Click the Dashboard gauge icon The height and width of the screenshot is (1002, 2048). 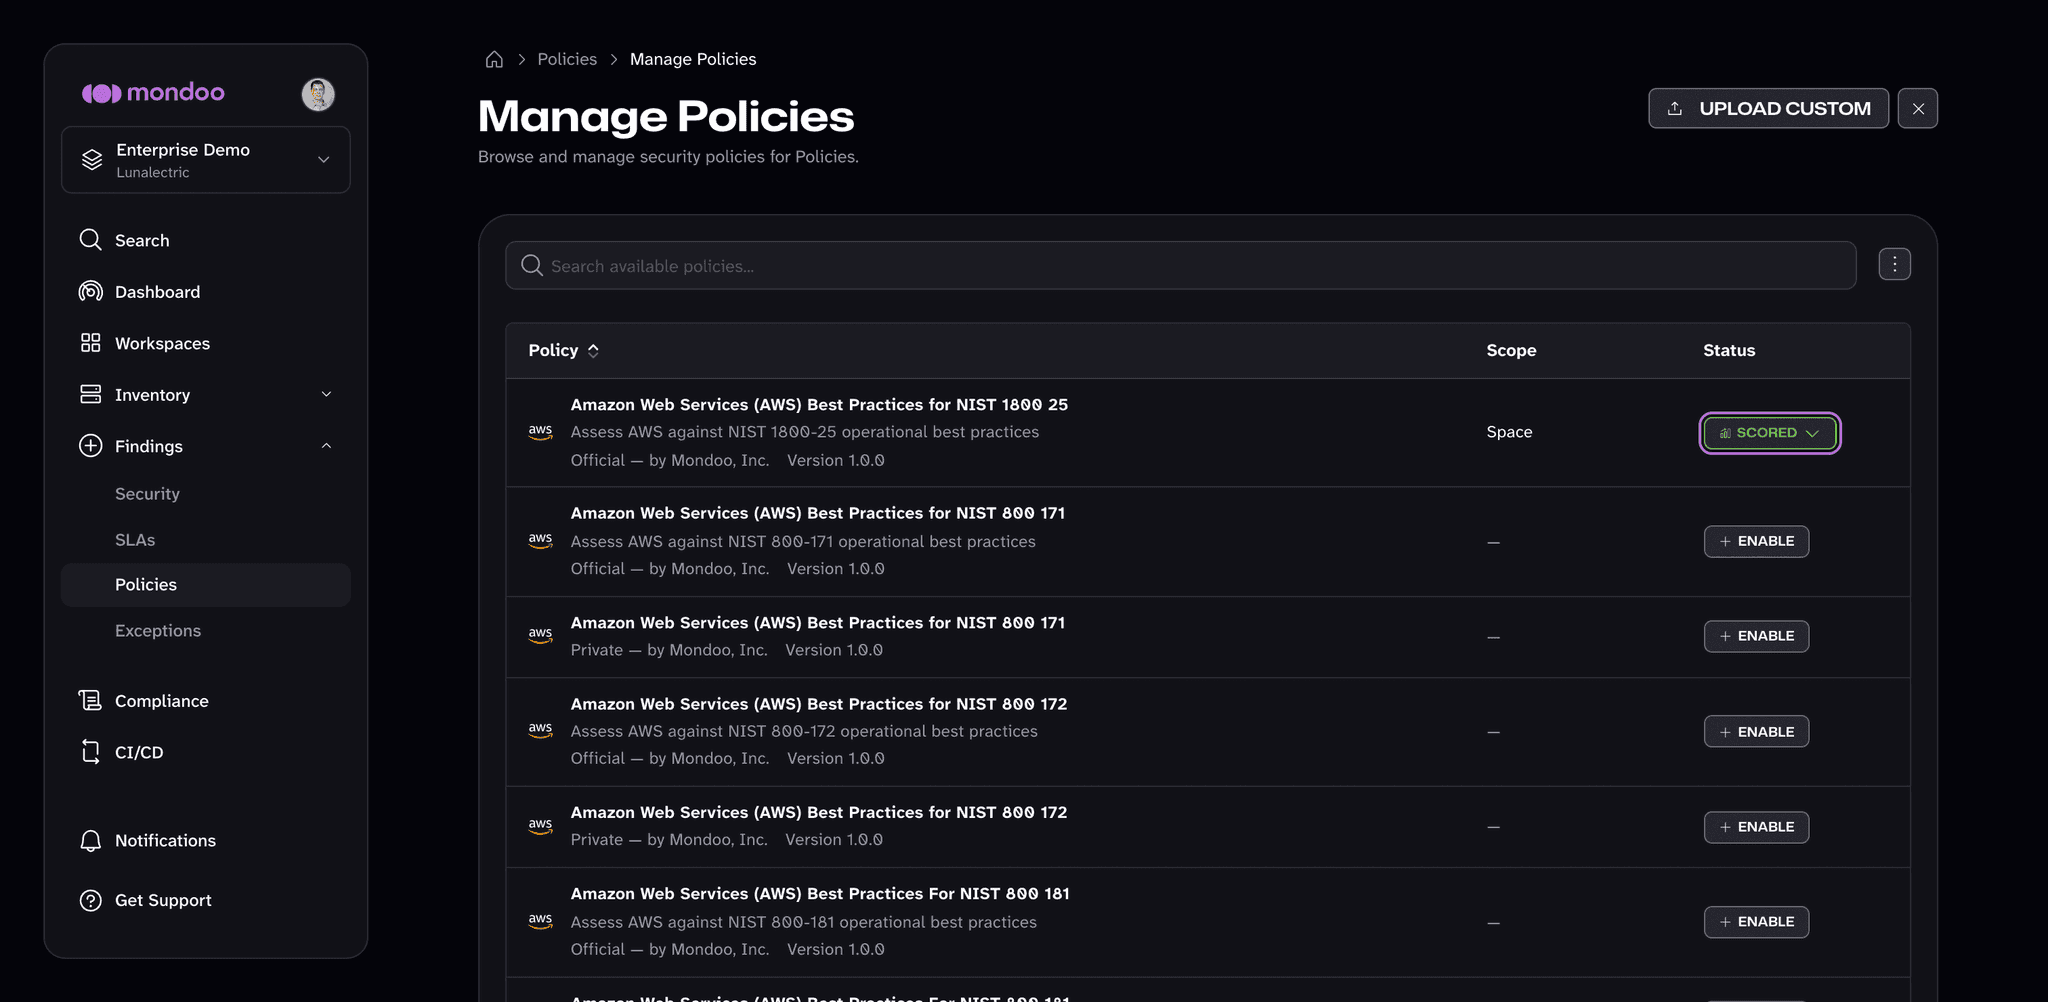[x=90, y=291]
